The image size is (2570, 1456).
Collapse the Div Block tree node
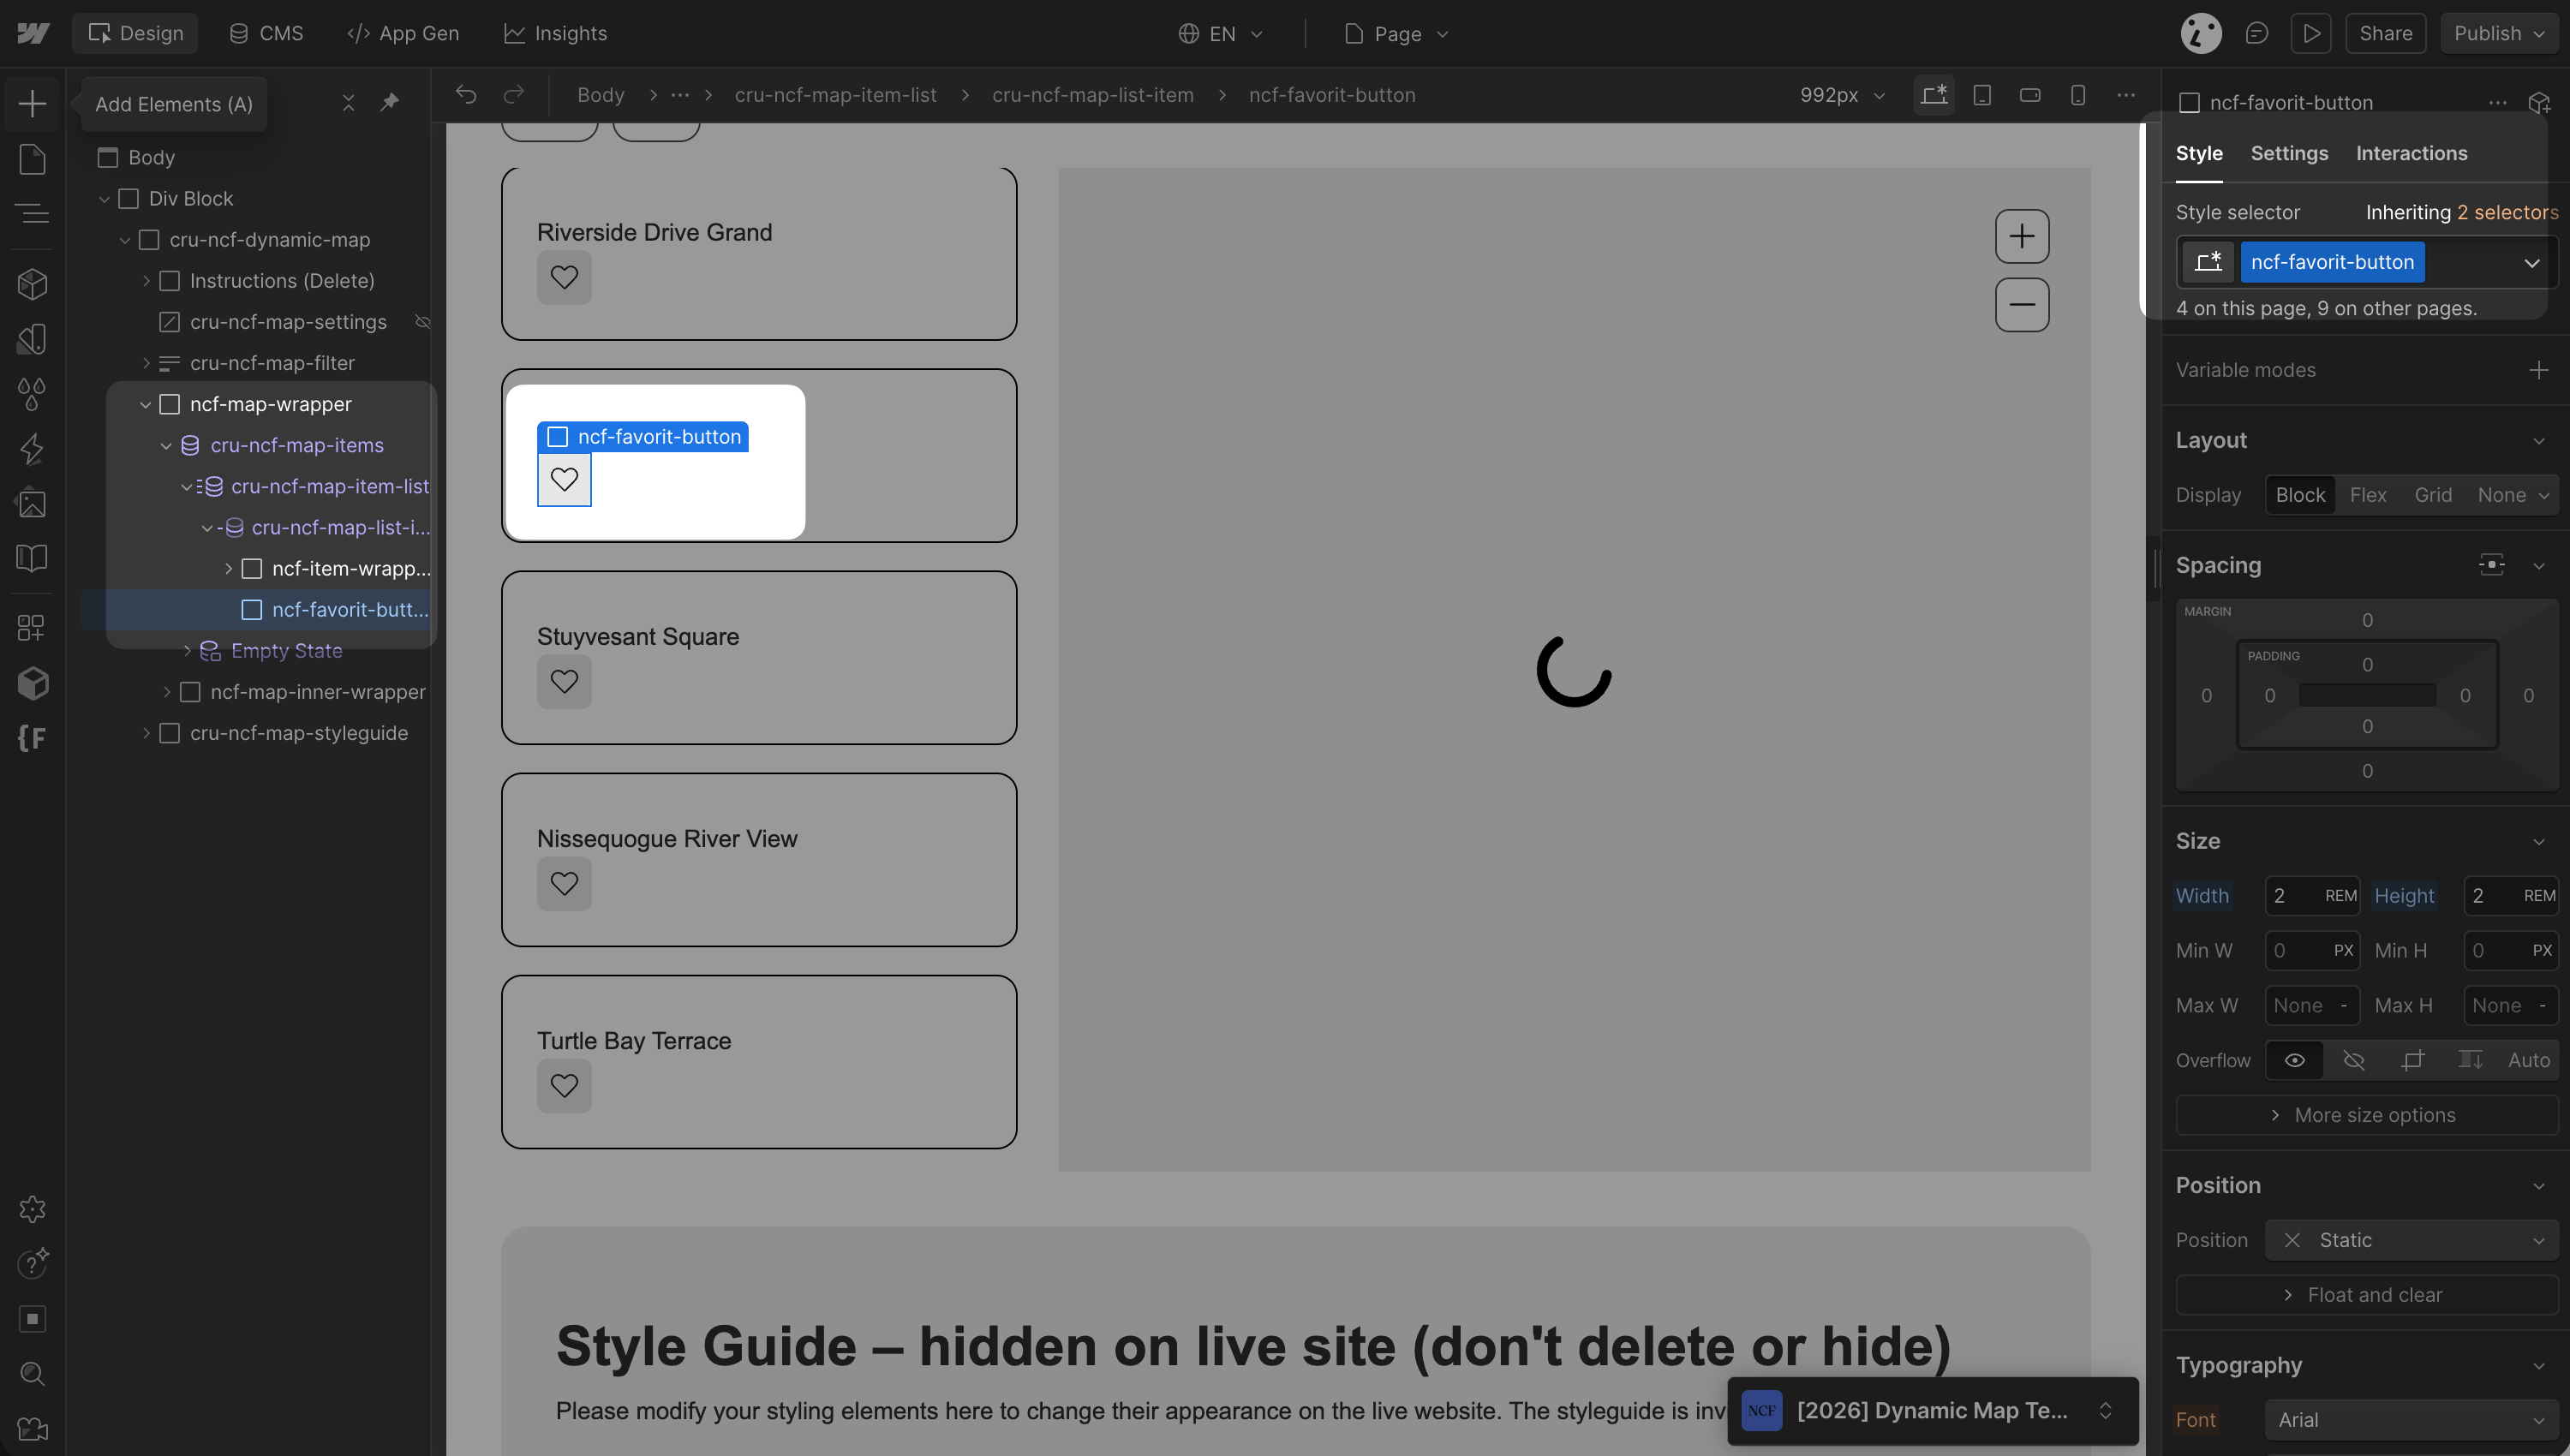click(x=104, y=199)
